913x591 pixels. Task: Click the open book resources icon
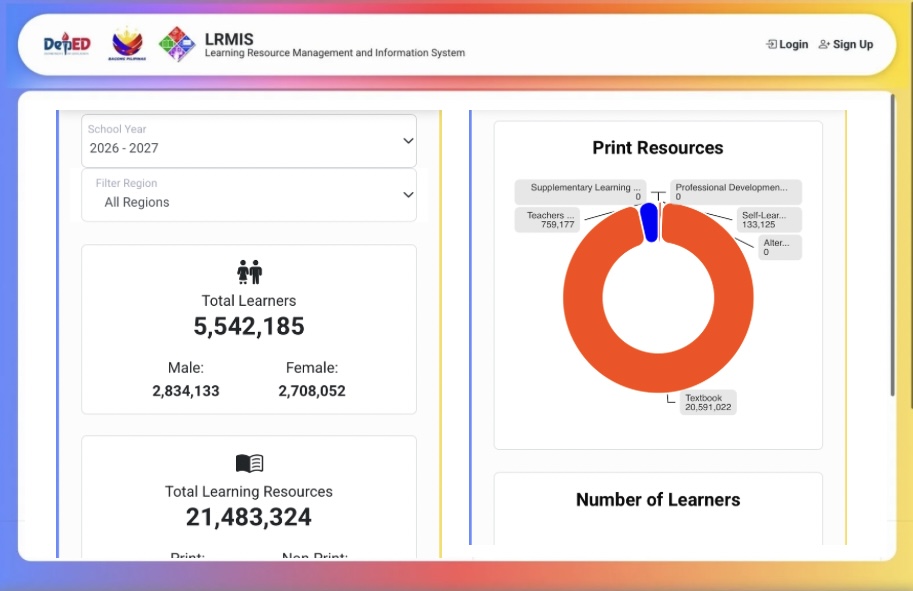(249, 463)
